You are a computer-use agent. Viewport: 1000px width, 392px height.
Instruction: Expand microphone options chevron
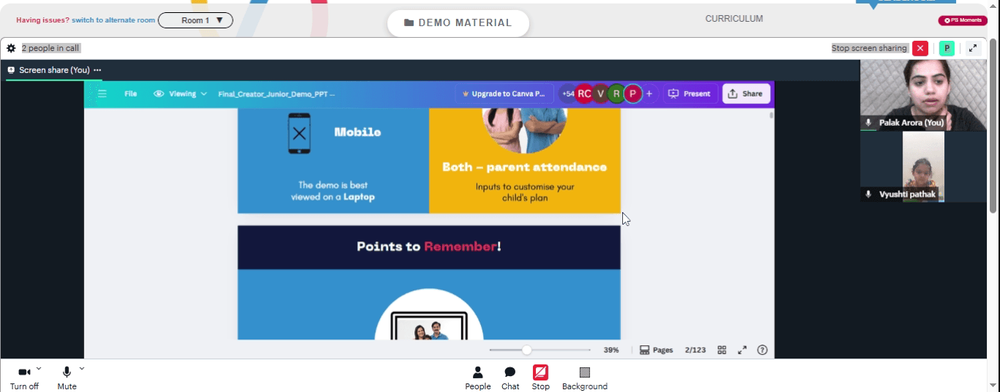(82, 368)
